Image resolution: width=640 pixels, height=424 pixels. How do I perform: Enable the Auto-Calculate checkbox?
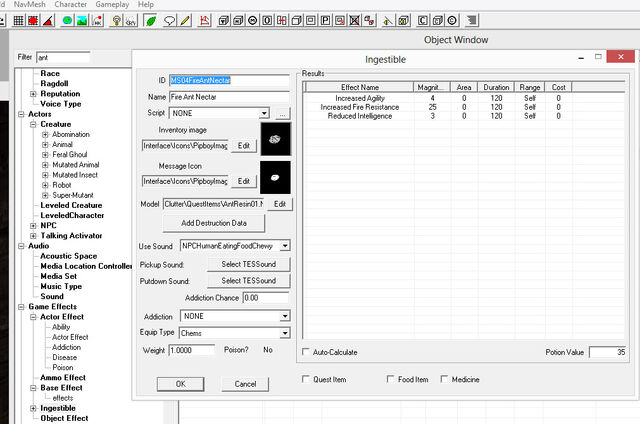(x=306, y=352)
